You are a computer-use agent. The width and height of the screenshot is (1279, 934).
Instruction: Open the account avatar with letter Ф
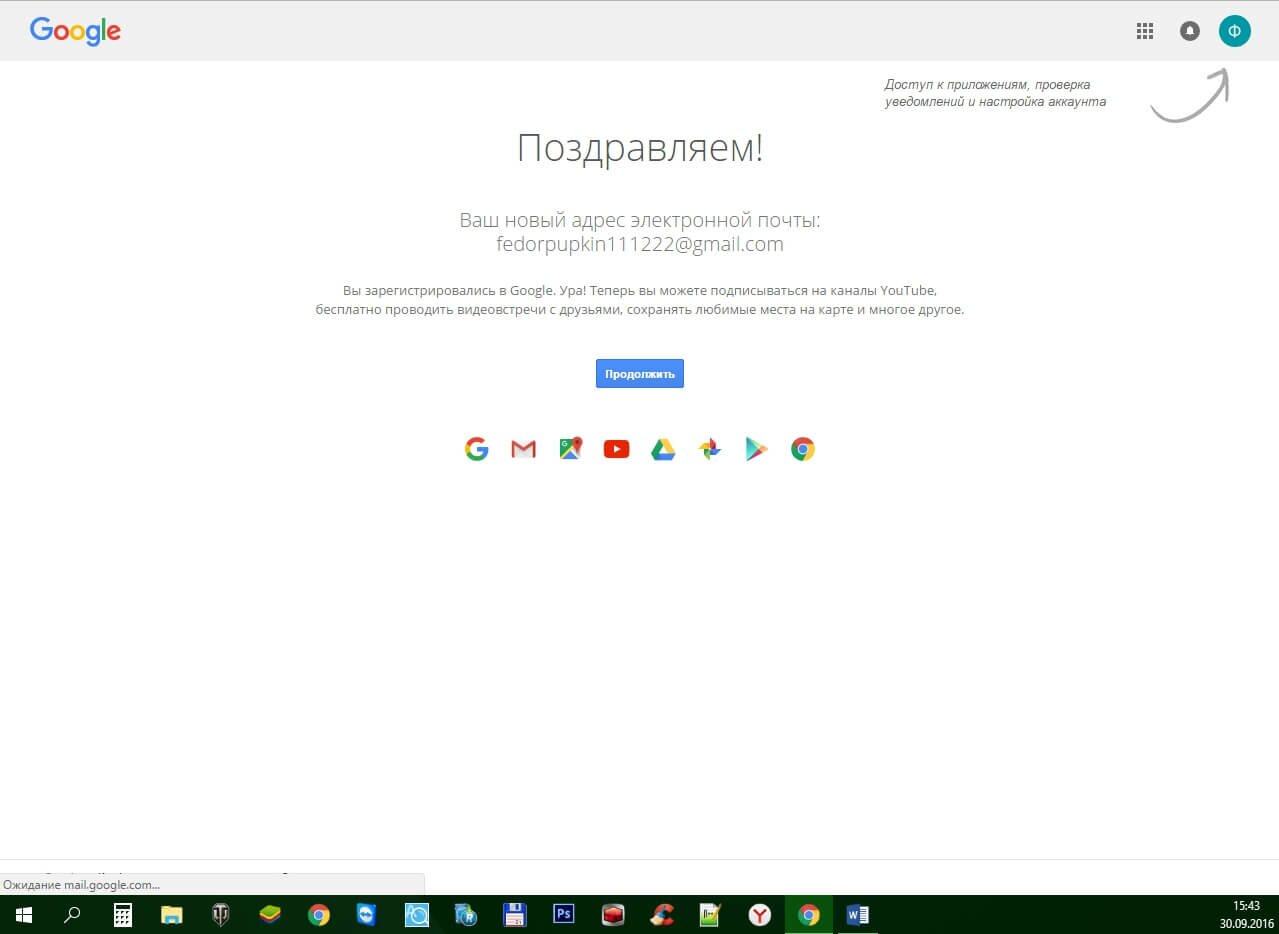pyautogui.click(x=1235, y=31)
